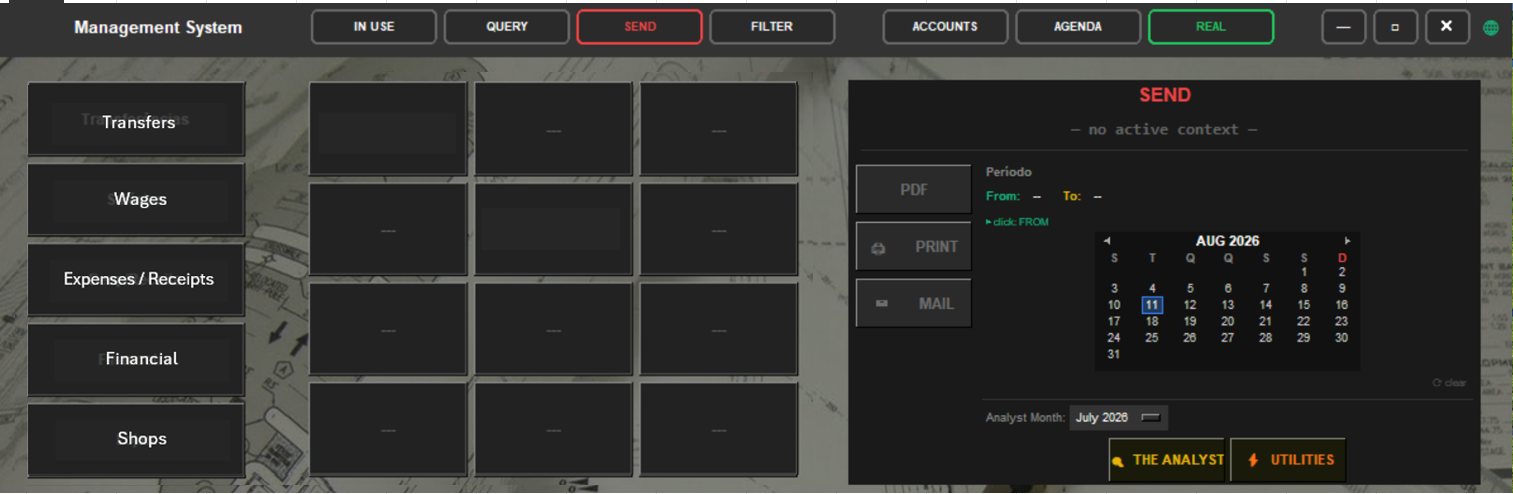Open the FILTER tab
Image resolution: width=1513 pixels, height=494 pixels.
point(772,27)
